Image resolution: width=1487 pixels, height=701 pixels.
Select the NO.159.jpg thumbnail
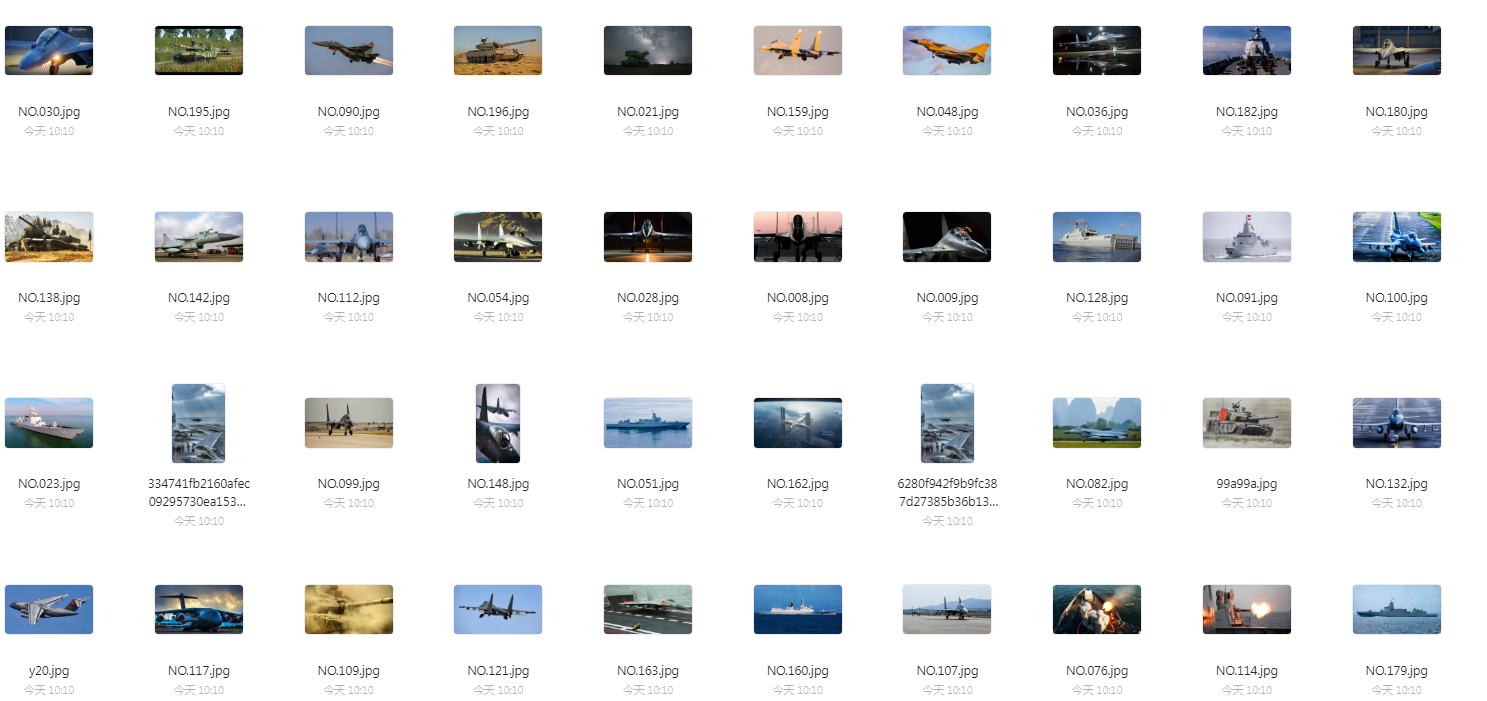798,51
